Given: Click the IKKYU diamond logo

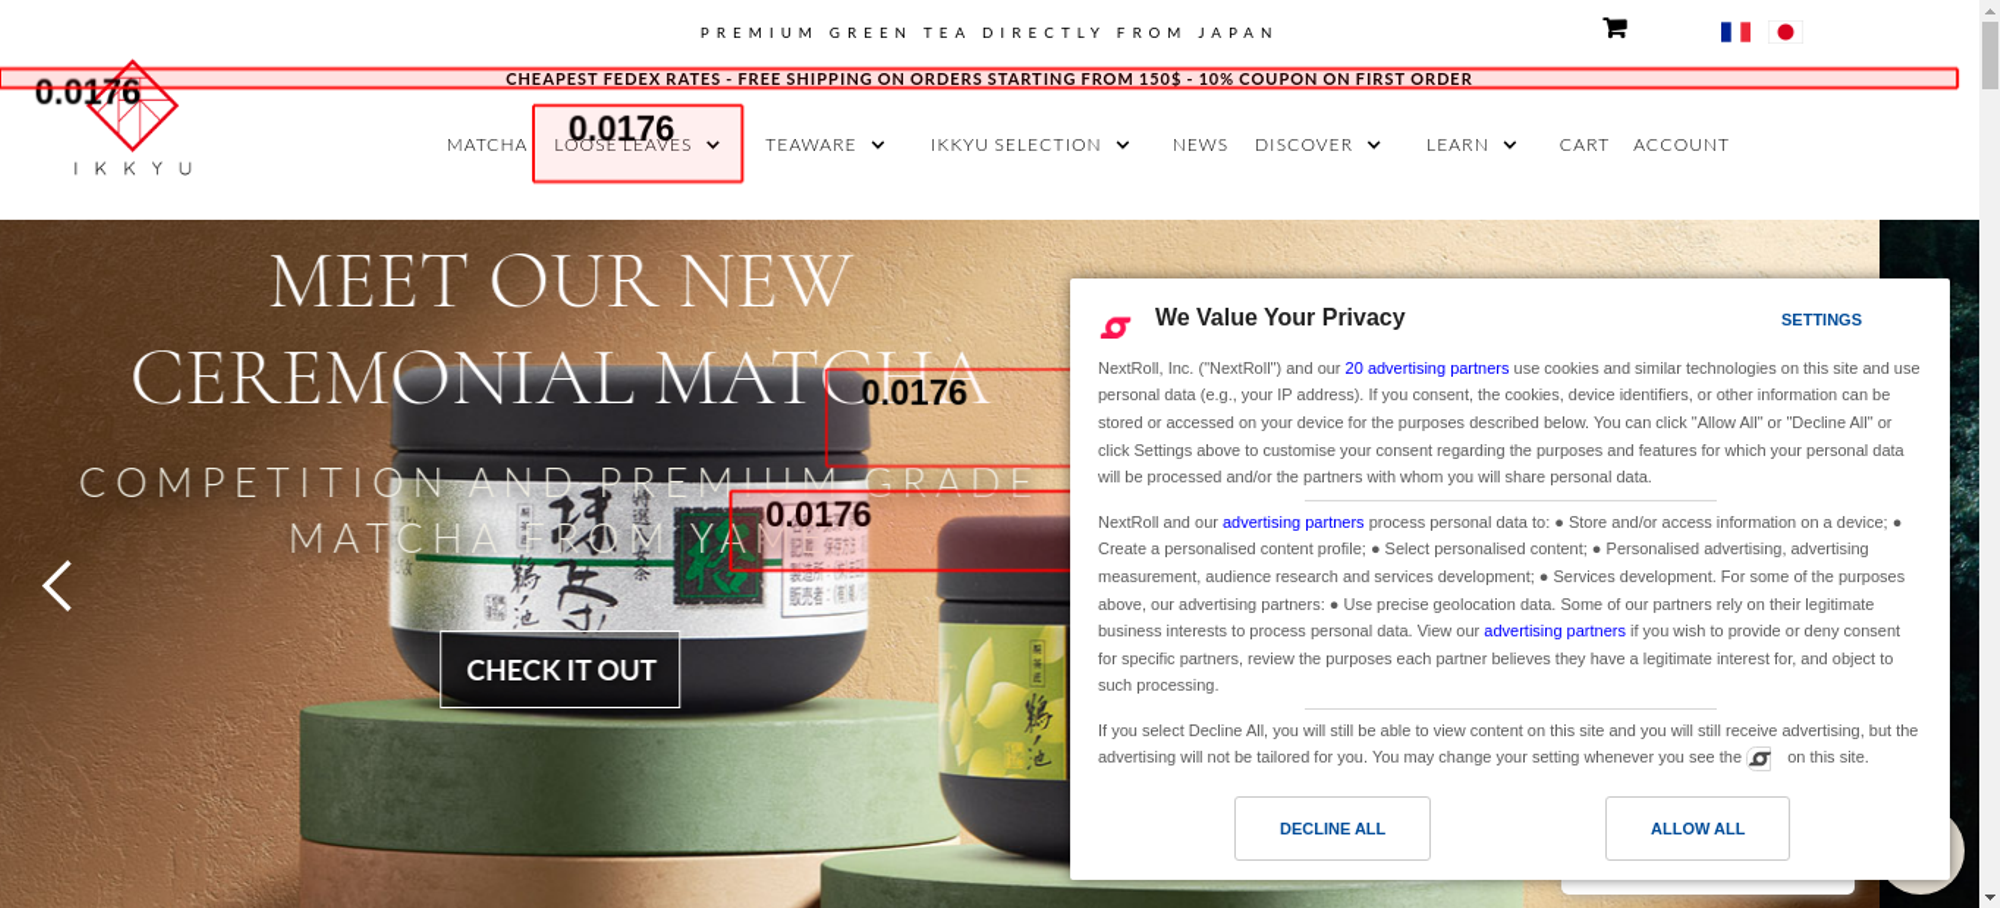Looking at the screenshot, I should (132, 105).
